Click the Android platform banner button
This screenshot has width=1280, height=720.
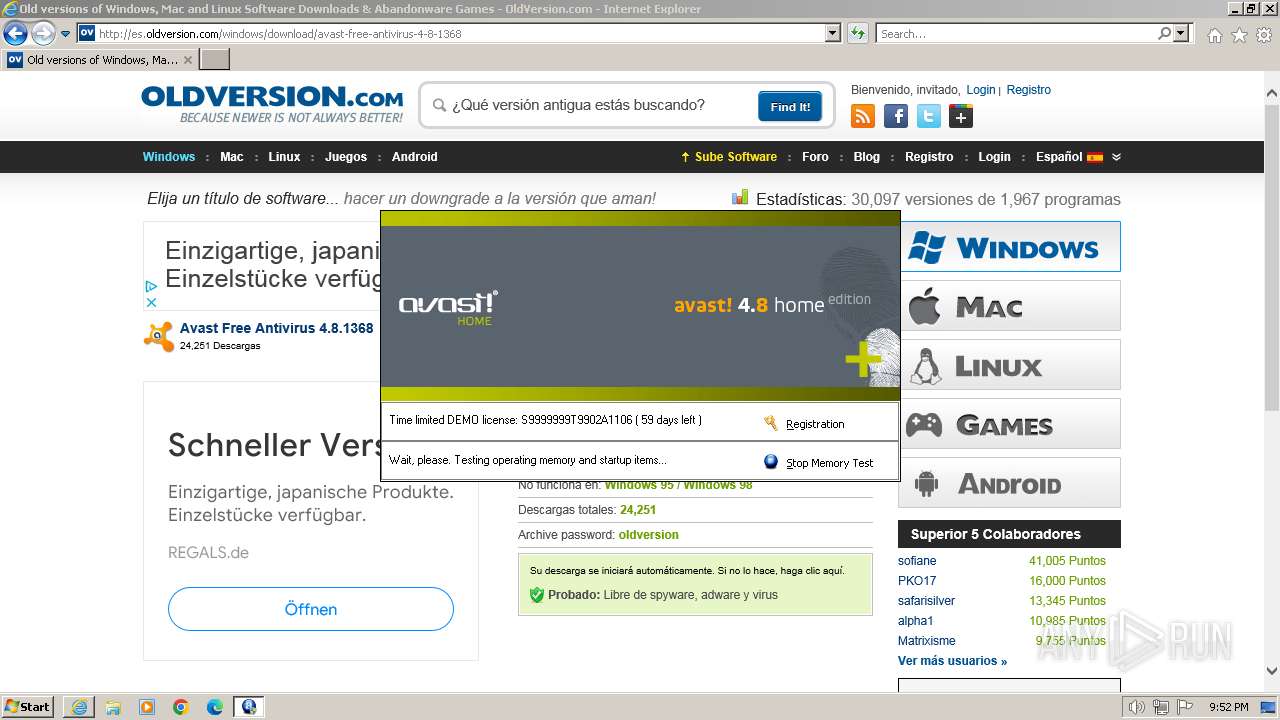[x=1009, y=483]
